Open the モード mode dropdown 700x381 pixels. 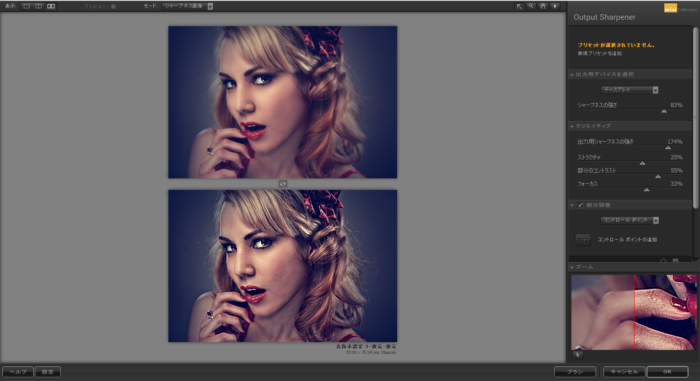coord(188,6)
